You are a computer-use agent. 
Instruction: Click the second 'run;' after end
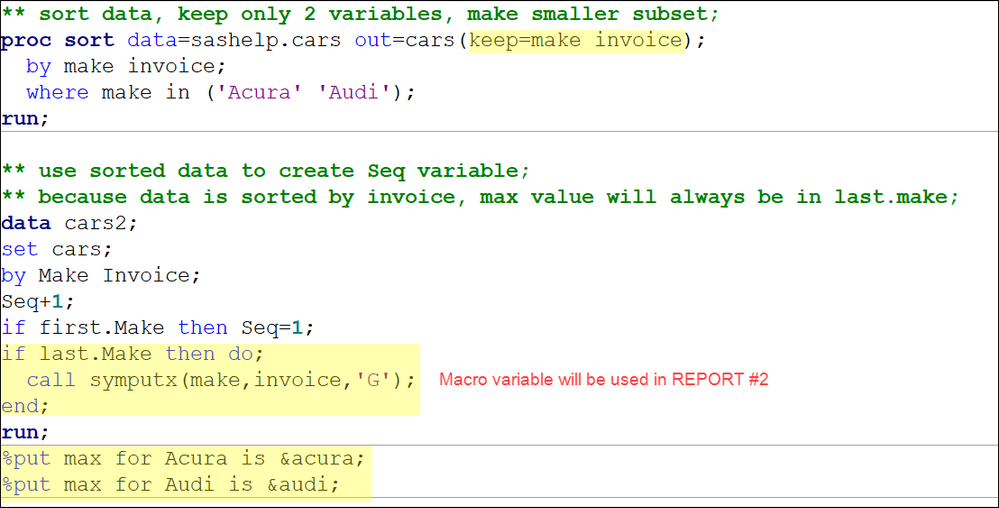(25, 432)
